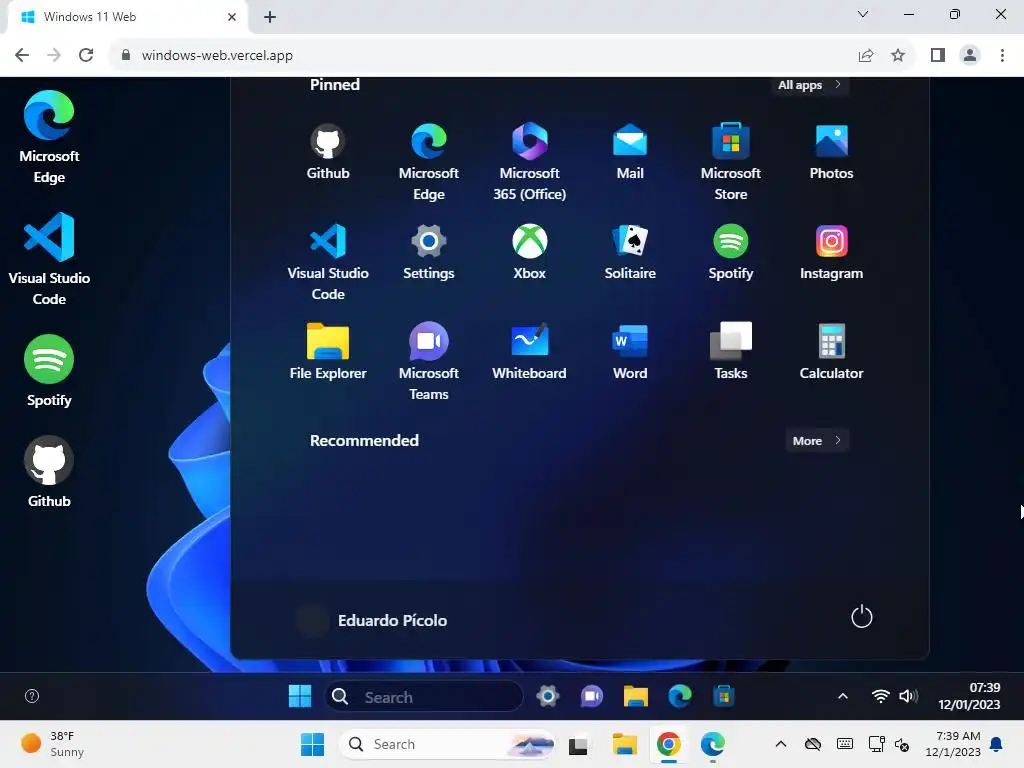The image size is (1024, 768).
Task: Show hidden icons in web taskbar tray
Action: pyautogui.click(x=842, y=696)
